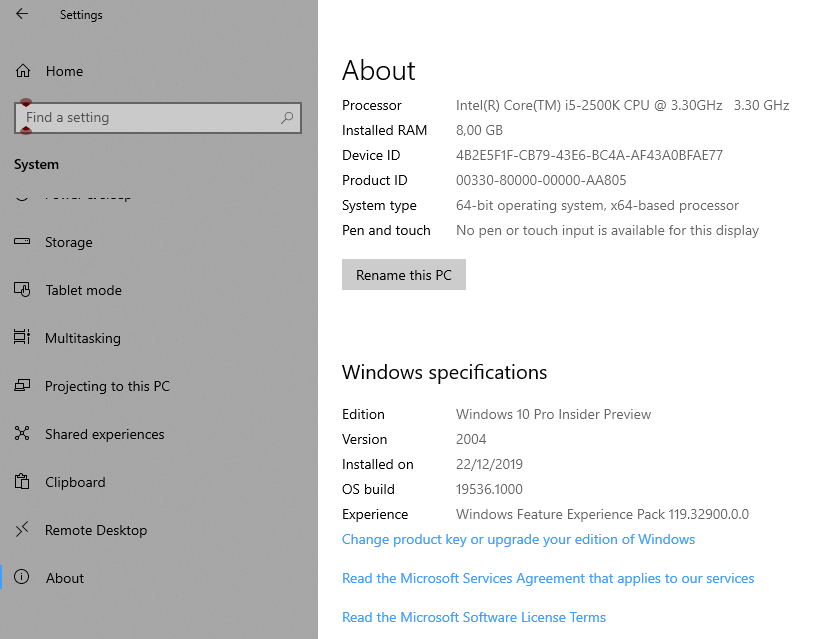The width and height of the screenshot is (838, 639).
Task: Click the Remote Desktop icon
Action: (x=22, y=529)
